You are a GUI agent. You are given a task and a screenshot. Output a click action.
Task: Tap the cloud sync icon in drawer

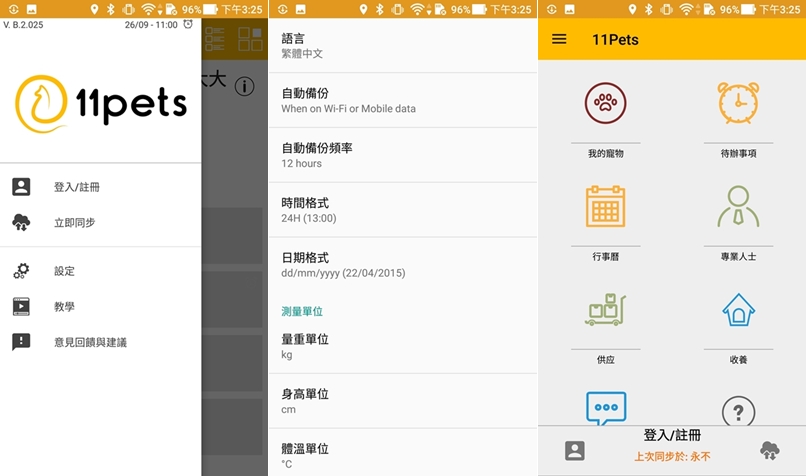pyautogui.click(x=21, y=223)
